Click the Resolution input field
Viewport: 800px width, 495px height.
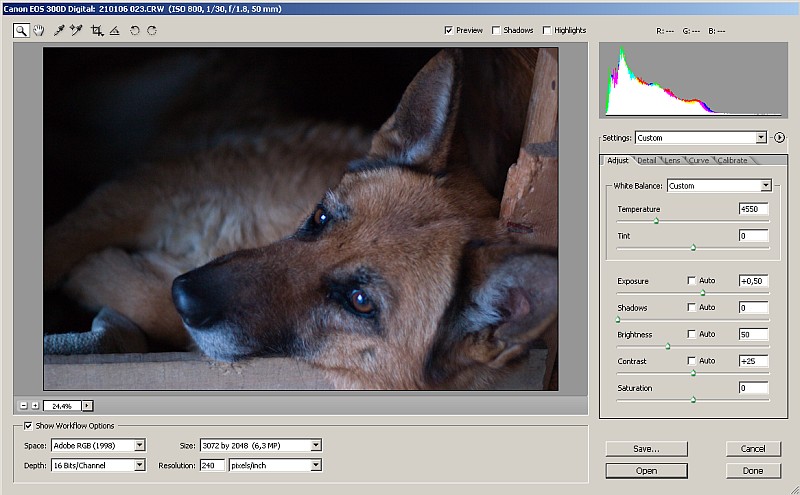point(212,465)
